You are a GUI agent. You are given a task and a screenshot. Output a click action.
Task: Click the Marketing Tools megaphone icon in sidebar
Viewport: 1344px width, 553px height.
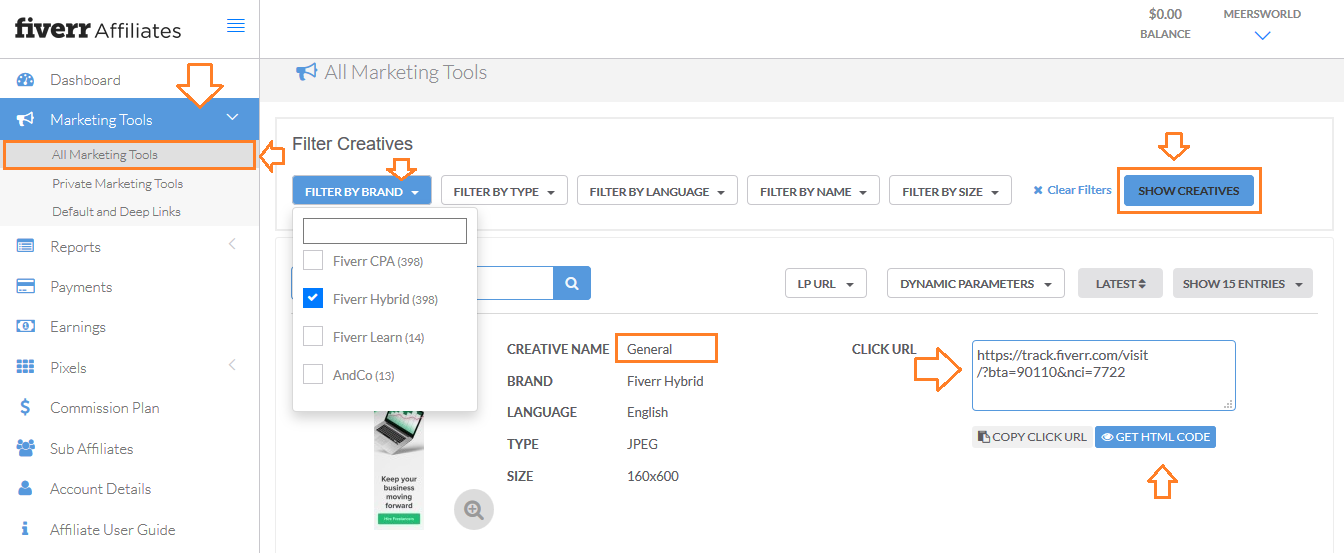(26, 120)
